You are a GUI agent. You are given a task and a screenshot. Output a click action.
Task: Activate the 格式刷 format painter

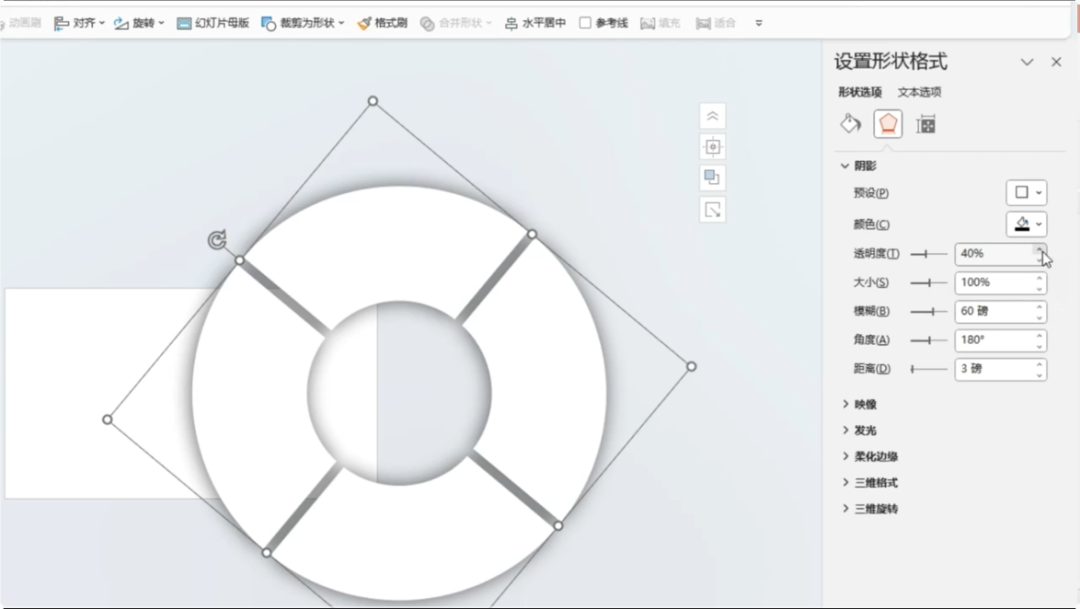click(382, 23)
